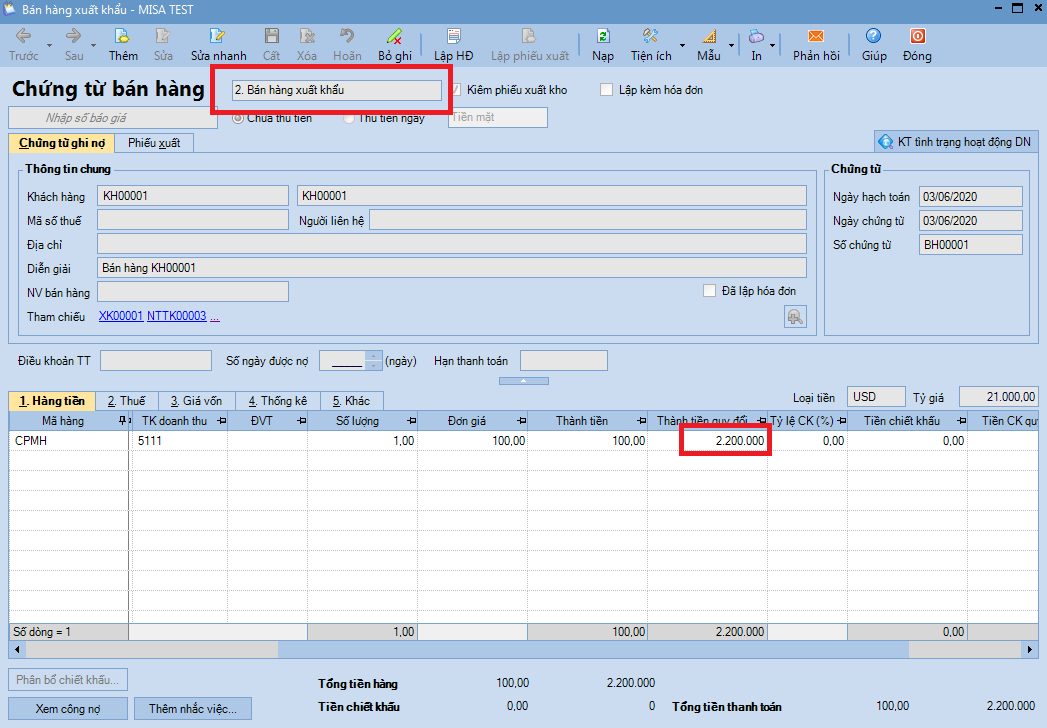Go to next voucher with Sau
This screenshot has height=728, width=1047.
coord(74,45)
